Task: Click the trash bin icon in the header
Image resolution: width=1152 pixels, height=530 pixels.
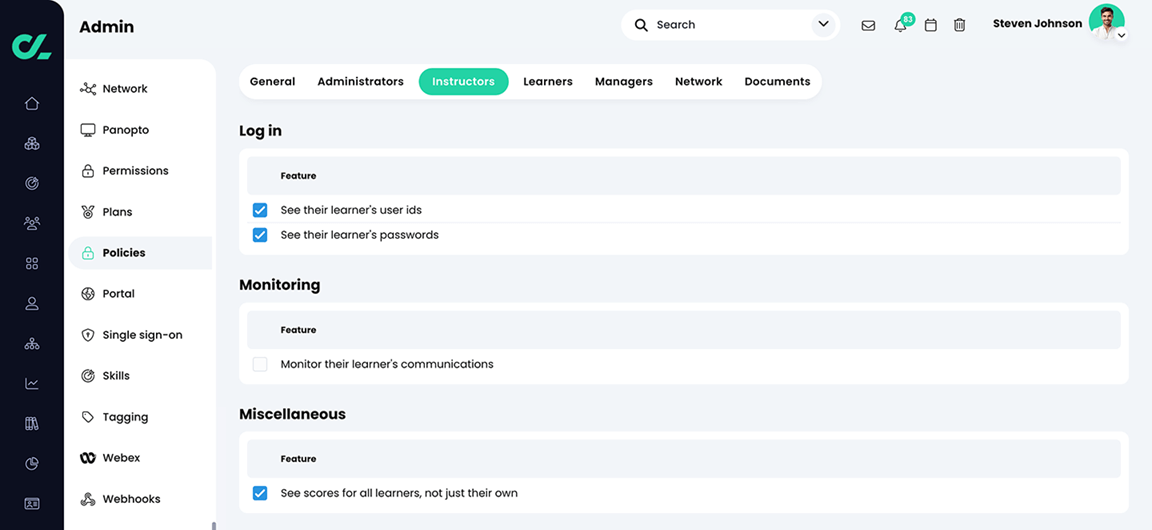Action: (960, 25)
